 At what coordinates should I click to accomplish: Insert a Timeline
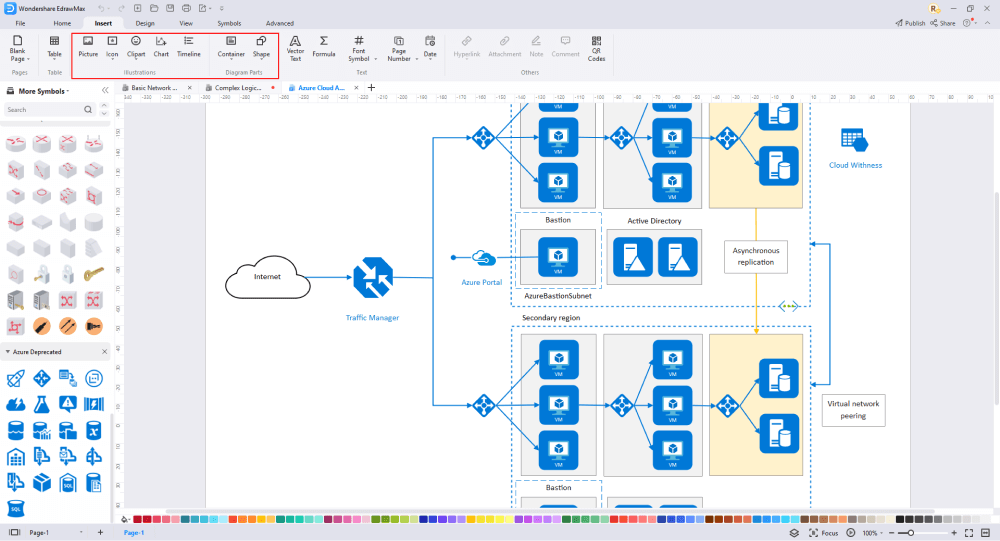[x=188, y=47]
